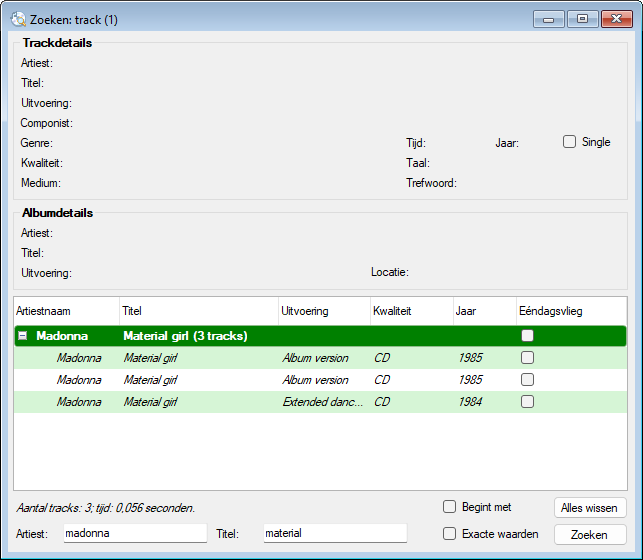The image size is (643, 560).
Task: Select the Extended danc... track row
Action: click(x=320, y=402)
